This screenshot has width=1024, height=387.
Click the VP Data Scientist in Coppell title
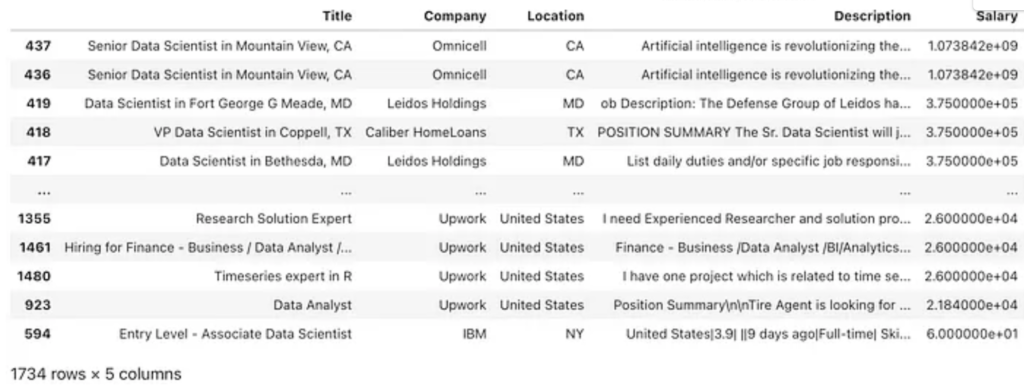click(253, 132)
